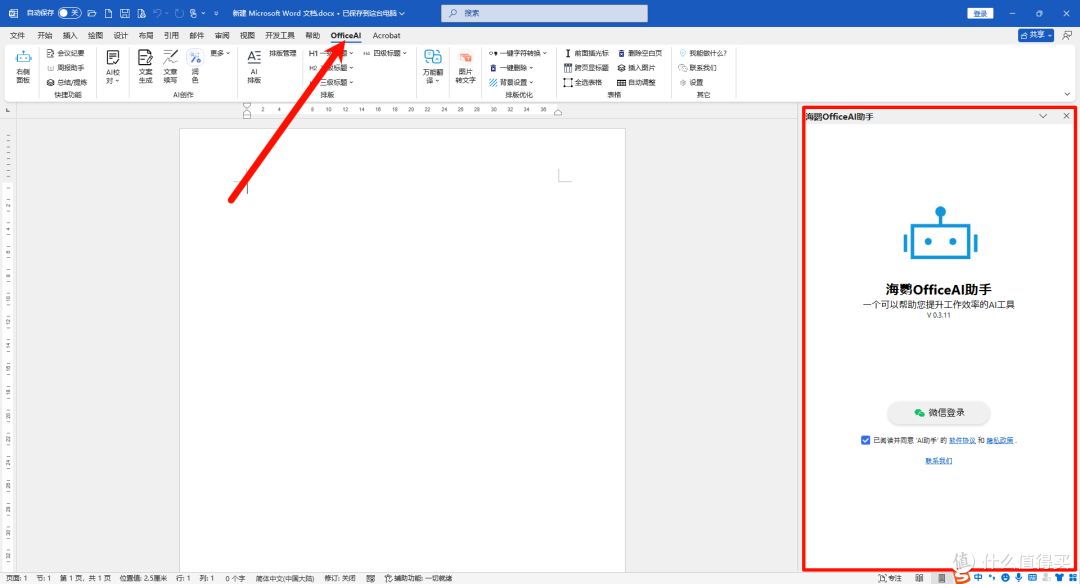Click the comments icon next to 共享
Viewport: 1080px width, 584px height.
point(1066,35)
